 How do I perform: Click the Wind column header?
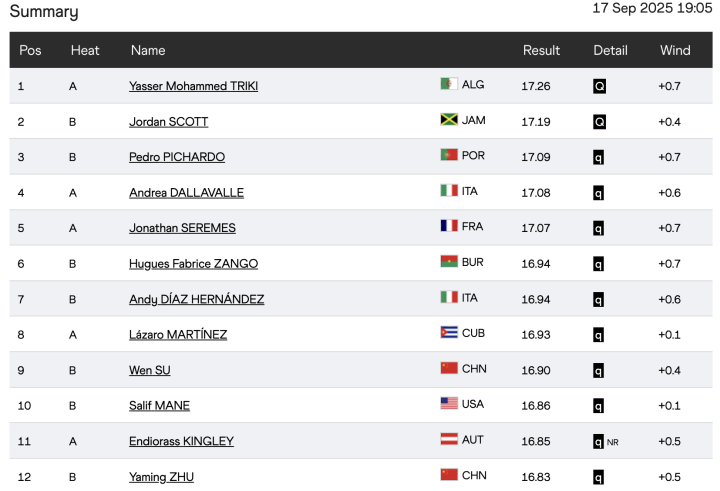675,50
